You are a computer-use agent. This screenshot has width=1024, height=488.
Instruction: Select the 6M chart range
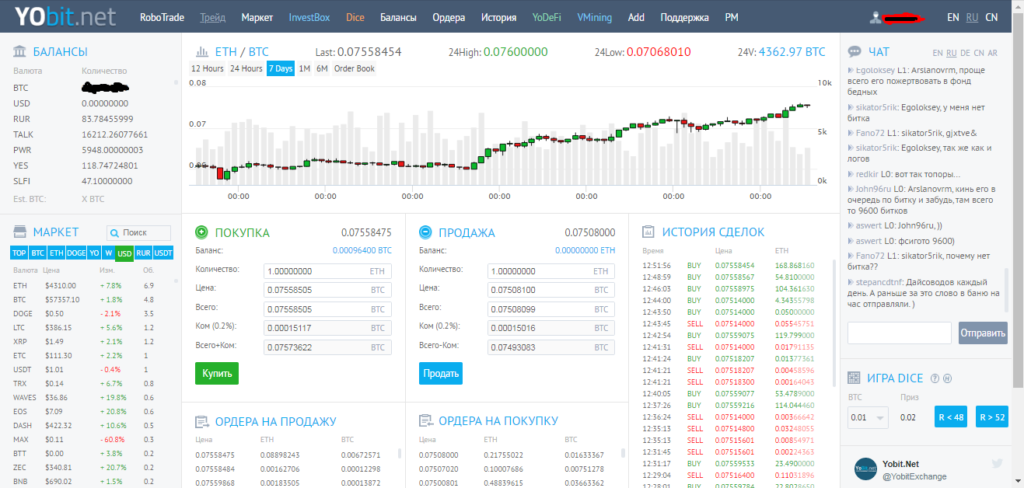pyautogui.click(x=322, y=69)
